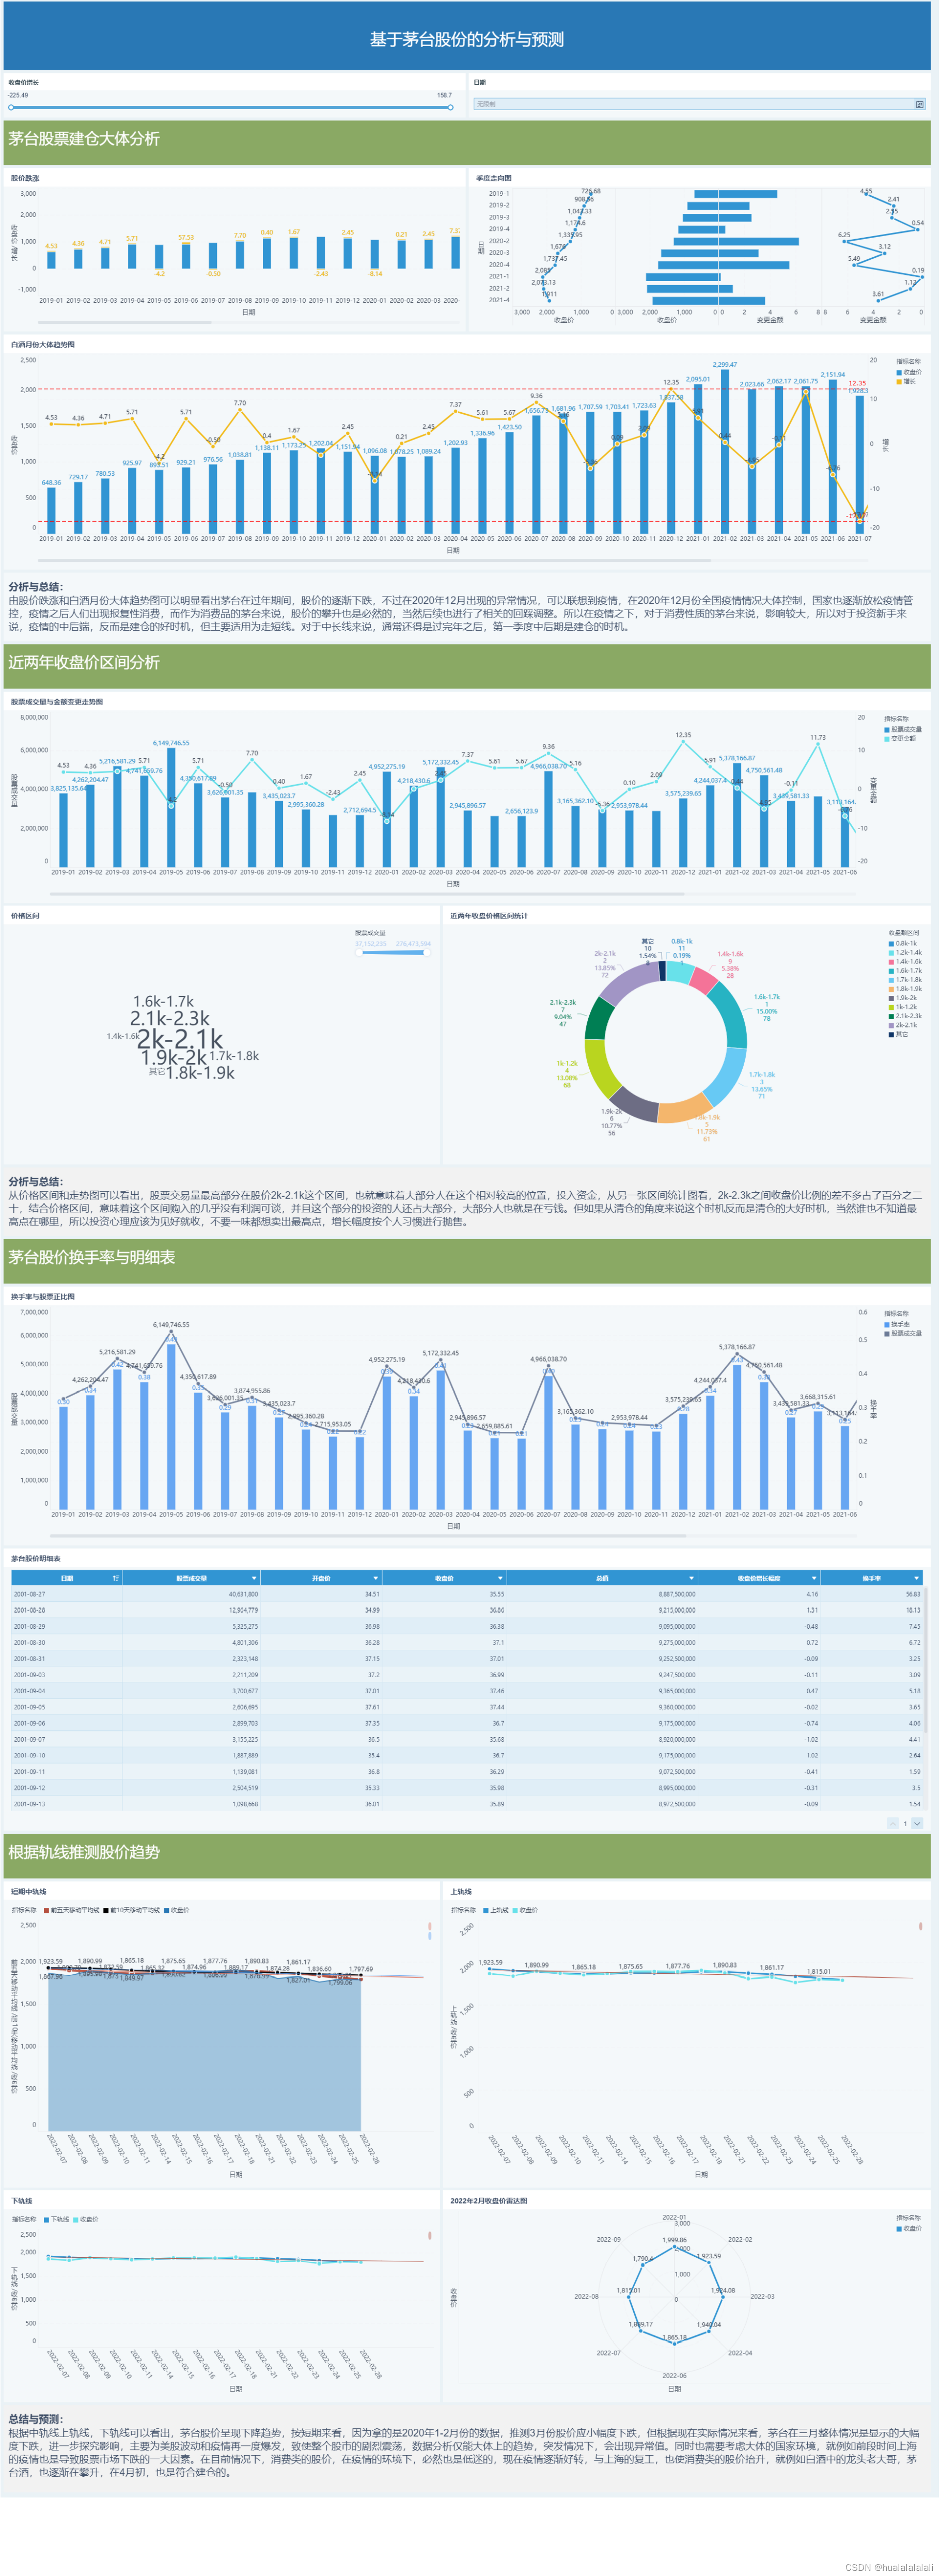Click the 6,149,746.55 bar label in 换手率与股票正比图

[x=171, y=1325]
